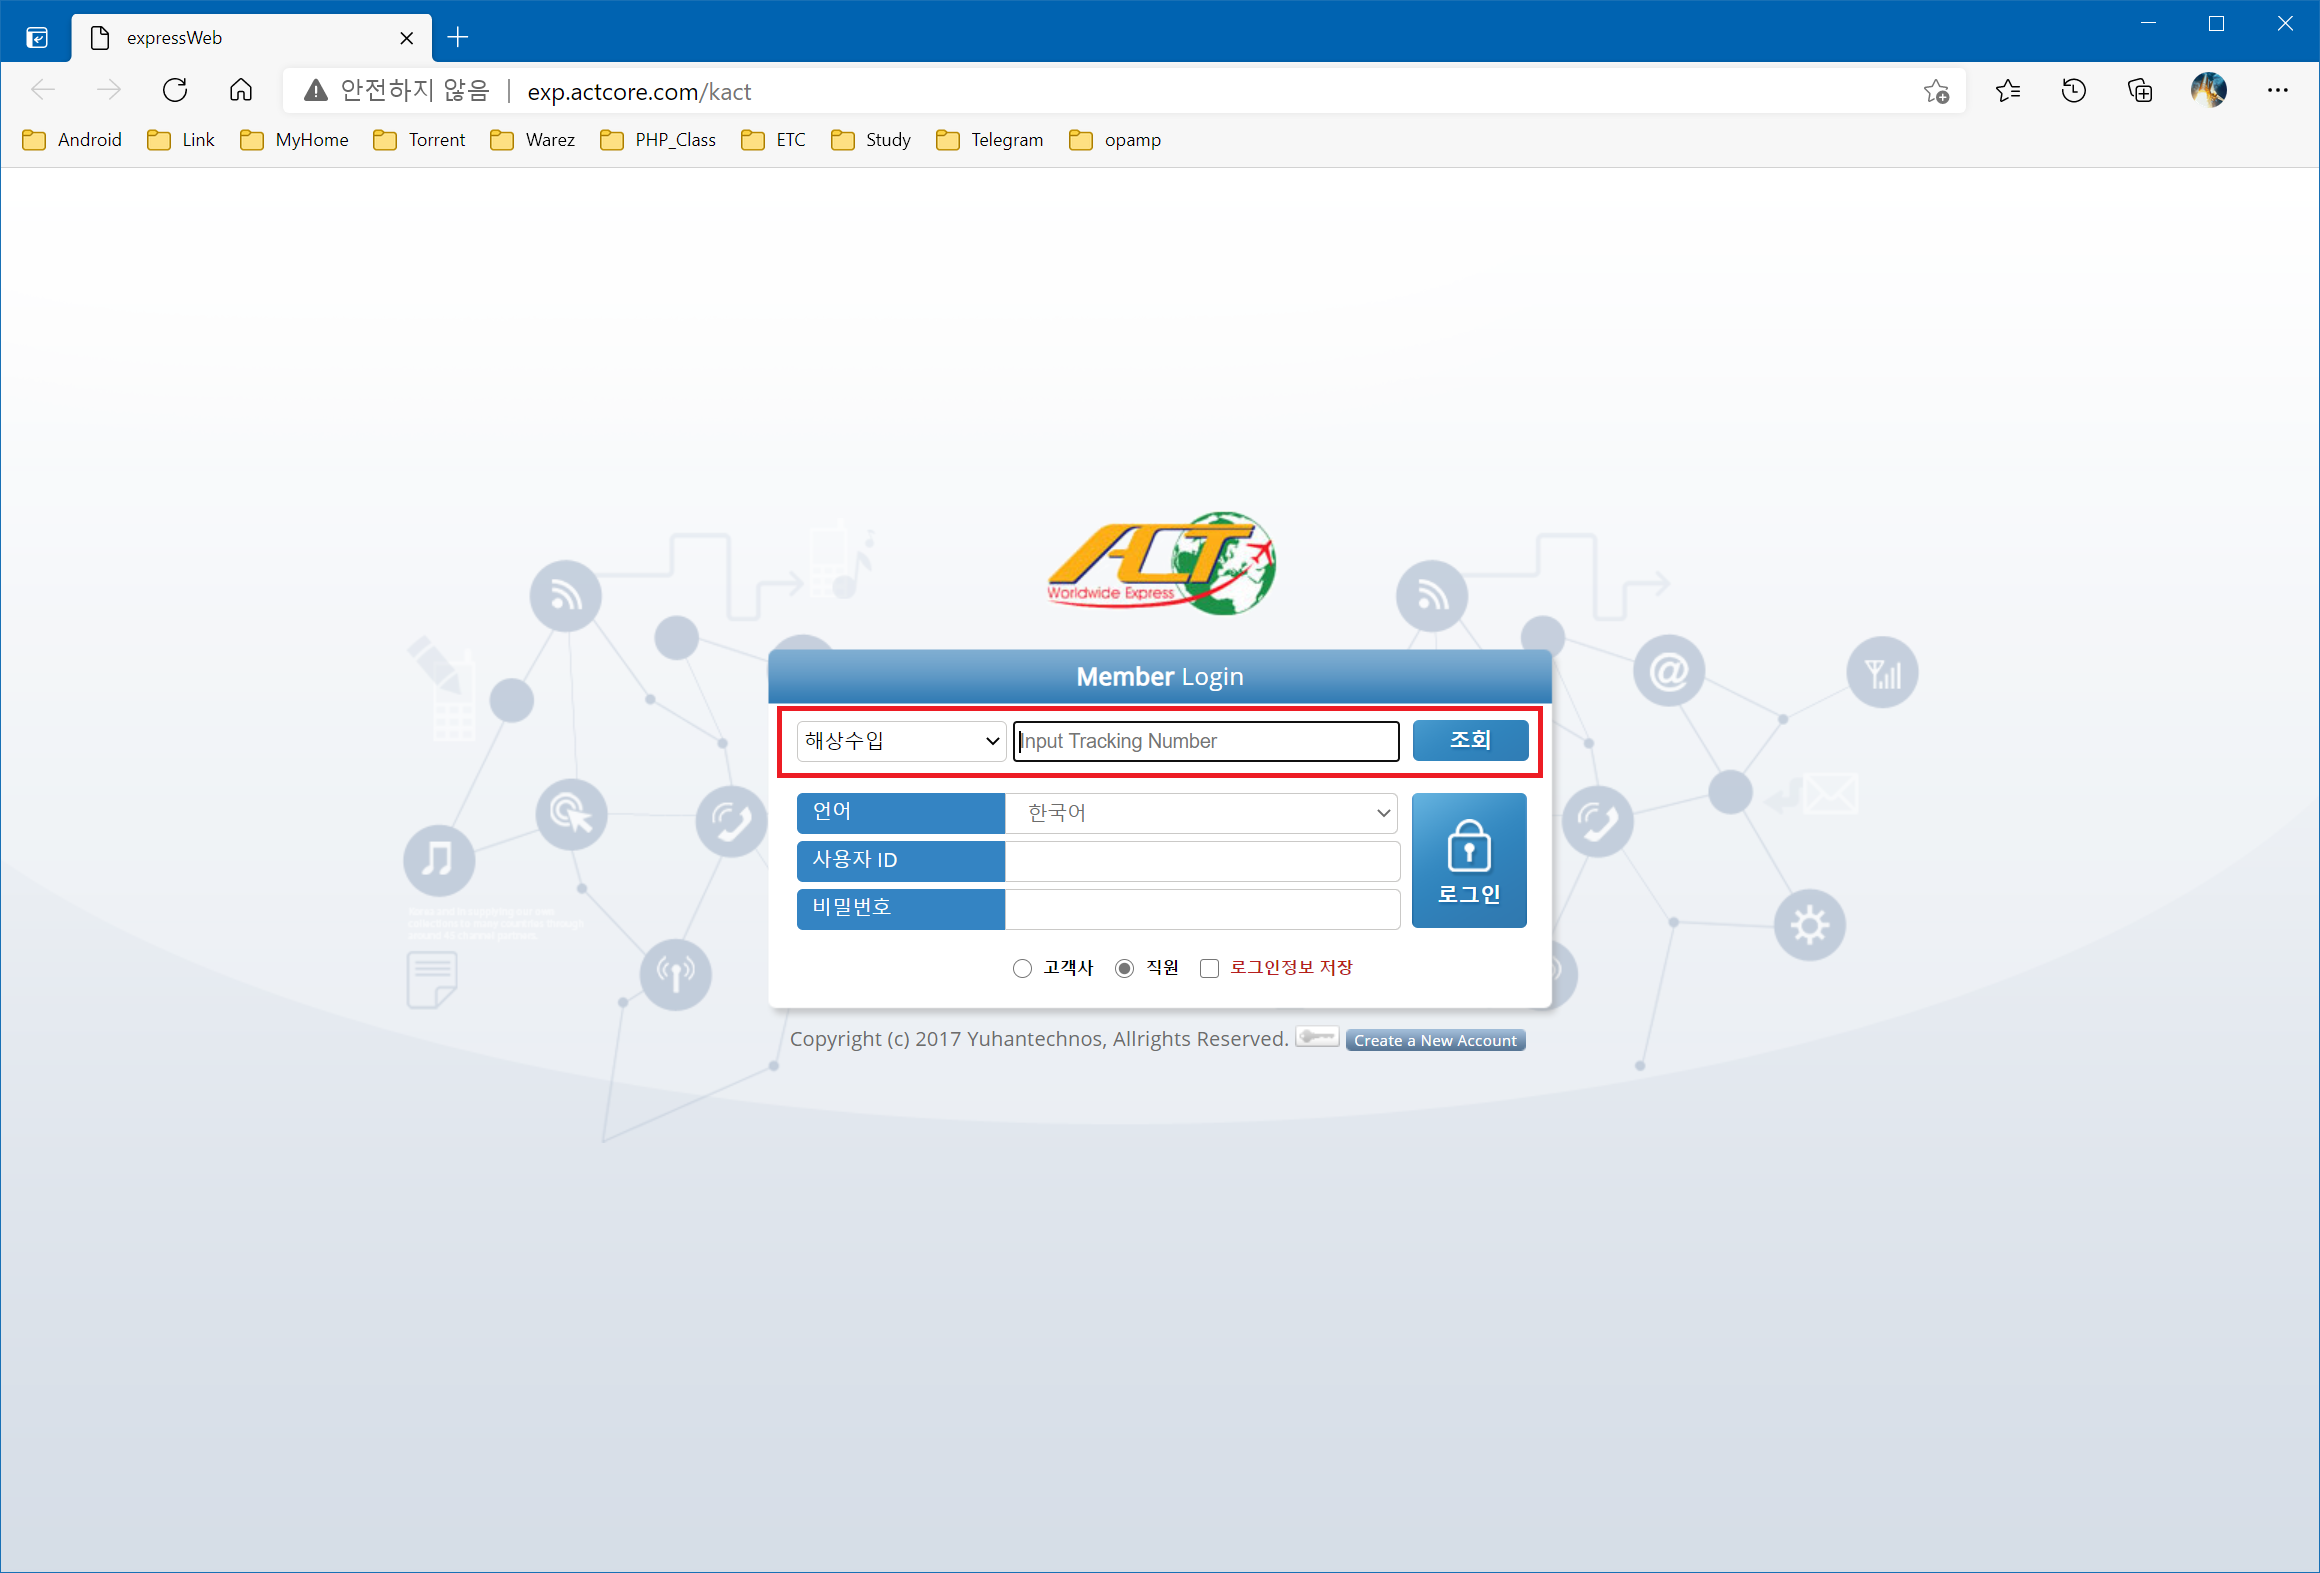Open the ETC bookmarks folder
The image size is (2320, 1573).
coord(773,140)
